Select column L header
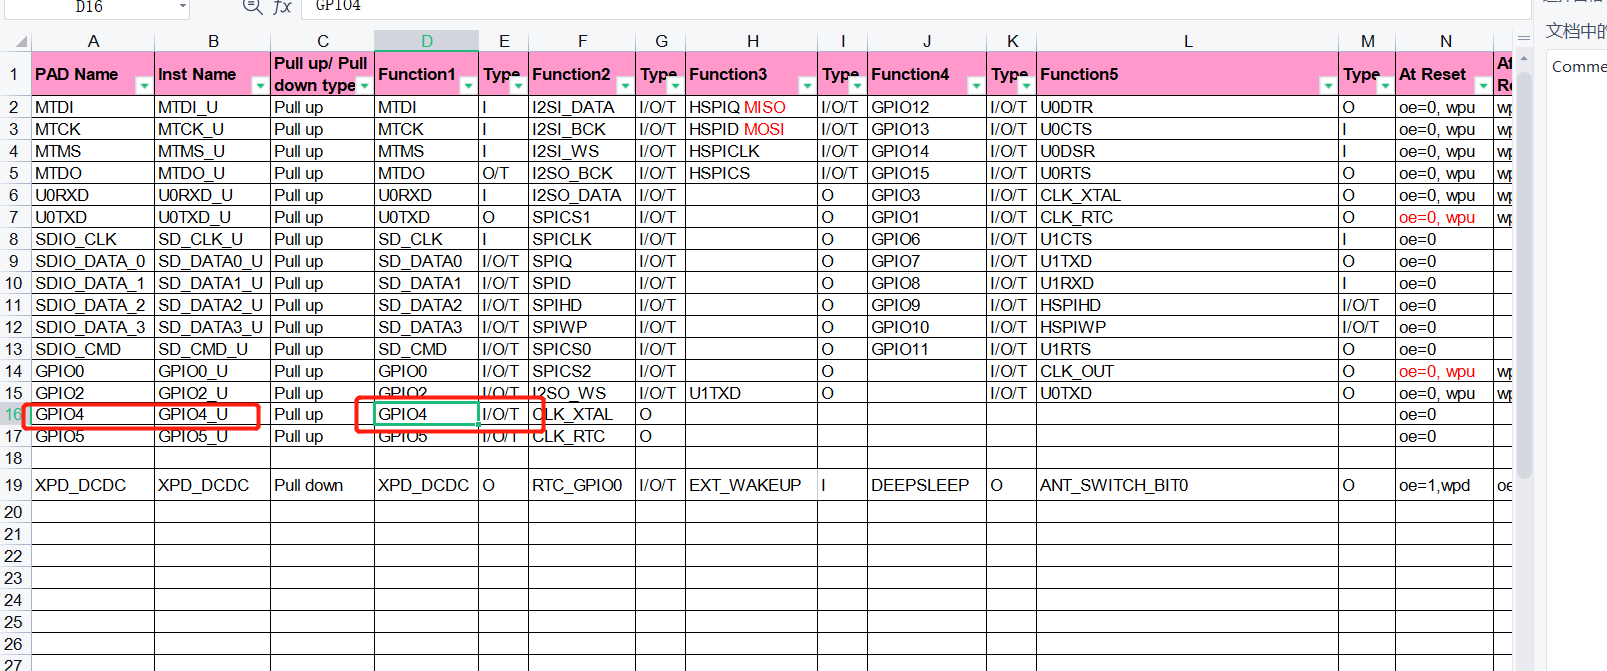 tap(1188, 41)
